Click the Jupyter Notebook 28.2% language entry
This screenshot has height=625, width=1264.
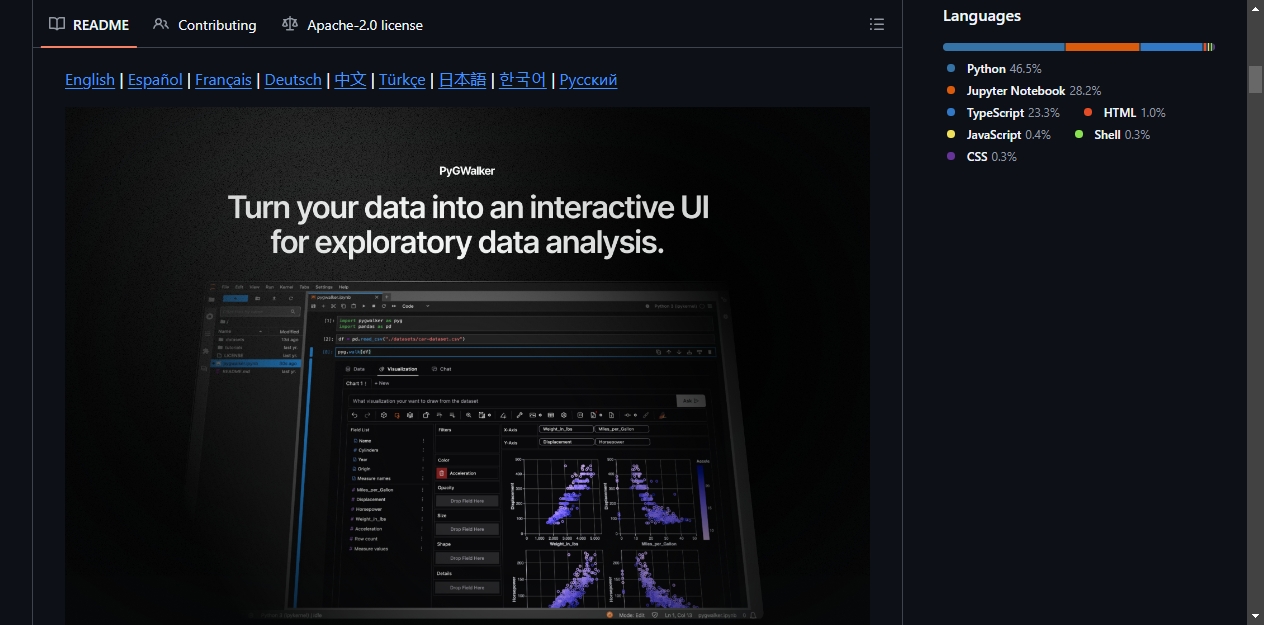point(1024,91)
